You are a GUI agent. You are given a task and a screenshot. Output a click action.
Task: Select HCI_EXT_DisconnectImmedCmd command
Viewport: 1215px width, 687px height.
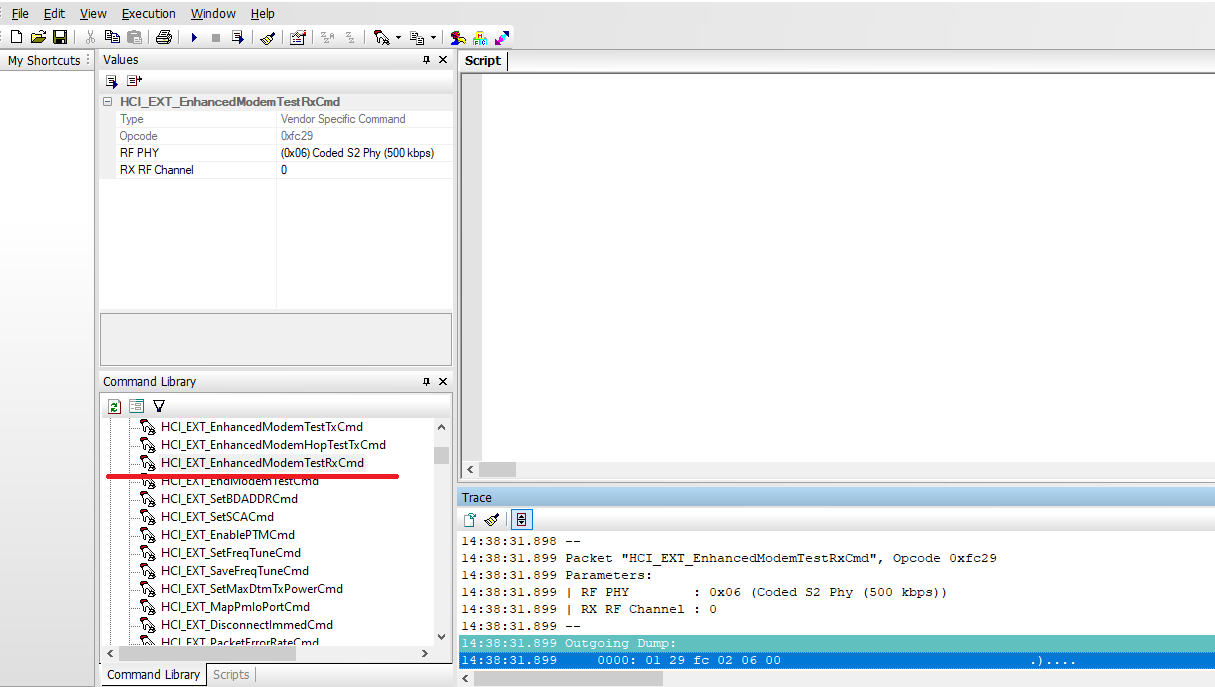[247, 625]
